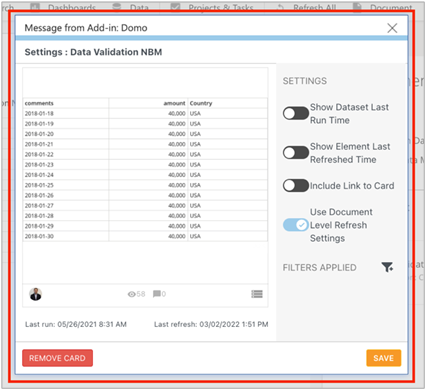This screenshot has width=426, height=389.
Task: Click the Settings : Data Validation NBM title
Action: [93, 52]
